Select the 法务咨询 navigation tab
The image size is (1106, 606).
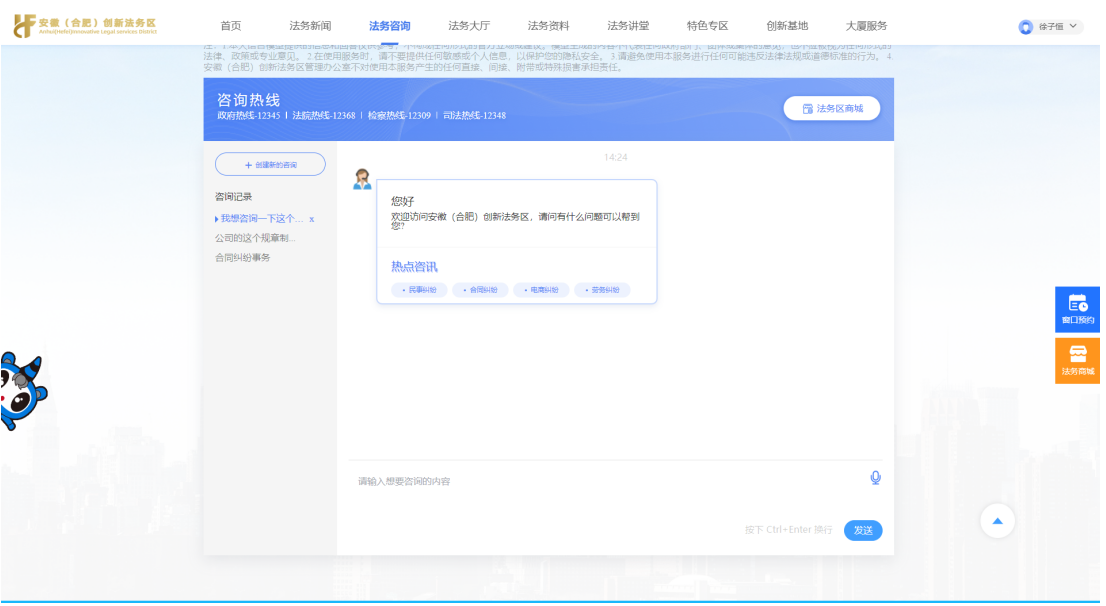click(x=390, y=26)
